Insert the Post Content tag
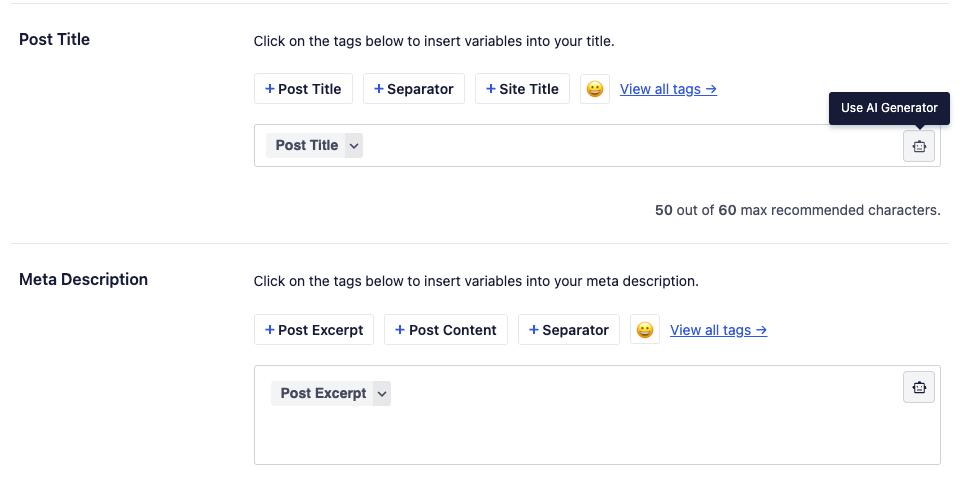Image resolution: width=965 pixels, height=487 pixels. tap(446, 330)
